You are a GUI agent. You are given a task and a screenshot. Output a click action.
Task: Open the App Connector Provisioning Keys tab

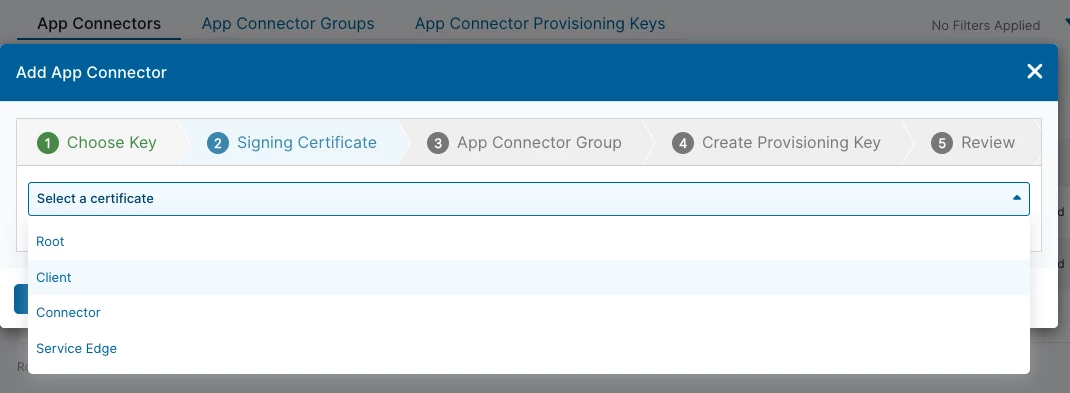tap(540, 23)
